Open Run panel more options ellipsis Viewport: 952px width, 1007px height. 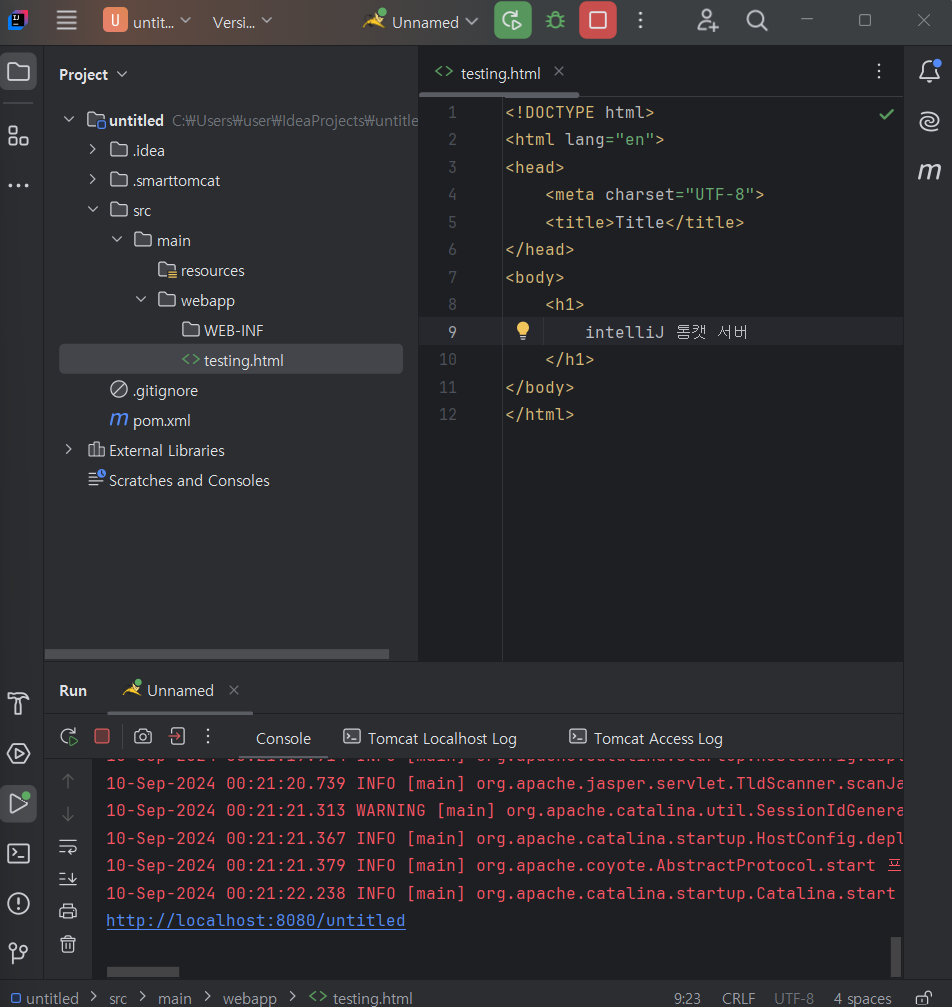[207, 736]
